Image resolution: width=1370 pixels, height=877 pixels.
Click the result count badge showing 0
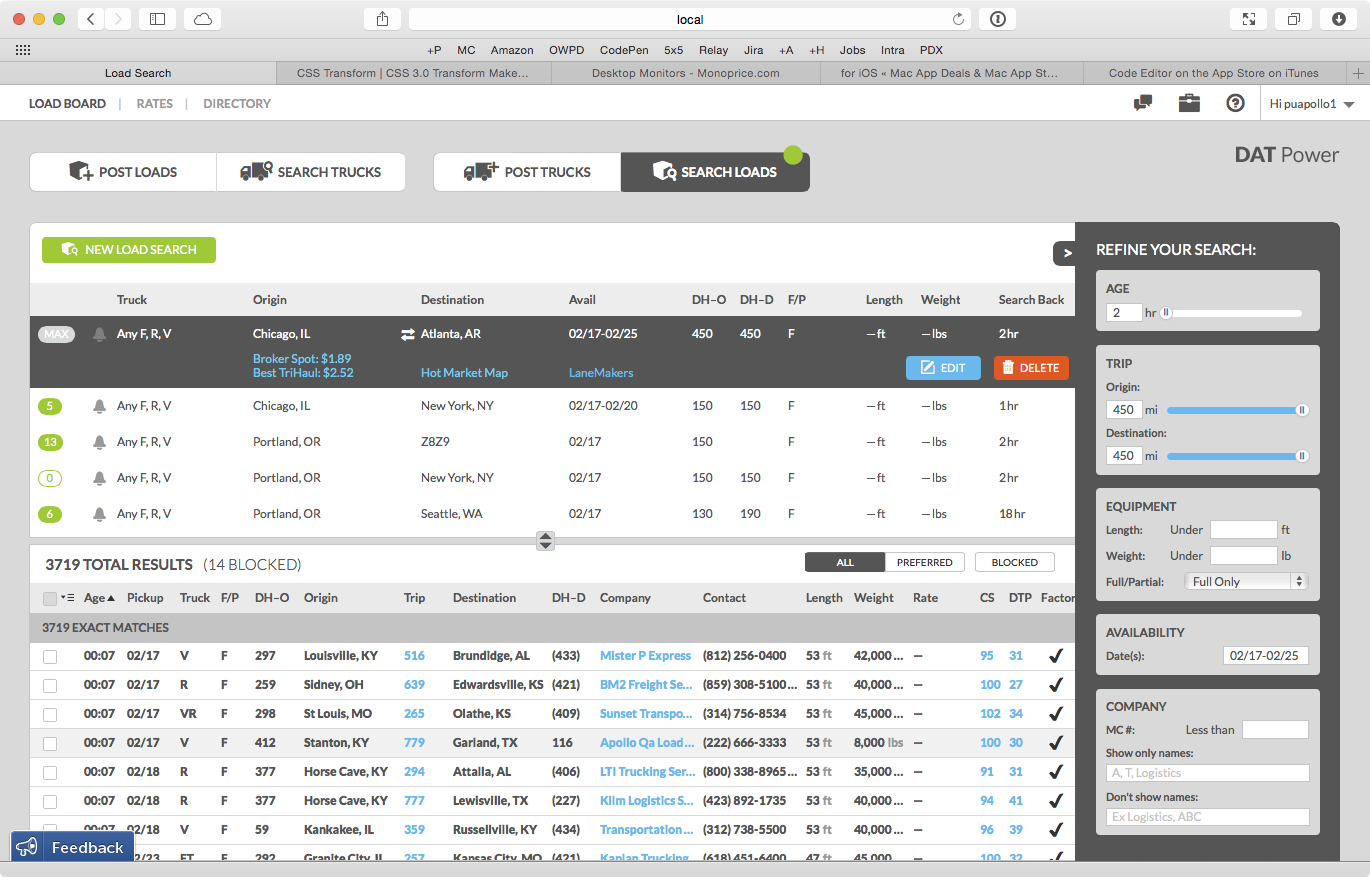(x=49, y=478)
